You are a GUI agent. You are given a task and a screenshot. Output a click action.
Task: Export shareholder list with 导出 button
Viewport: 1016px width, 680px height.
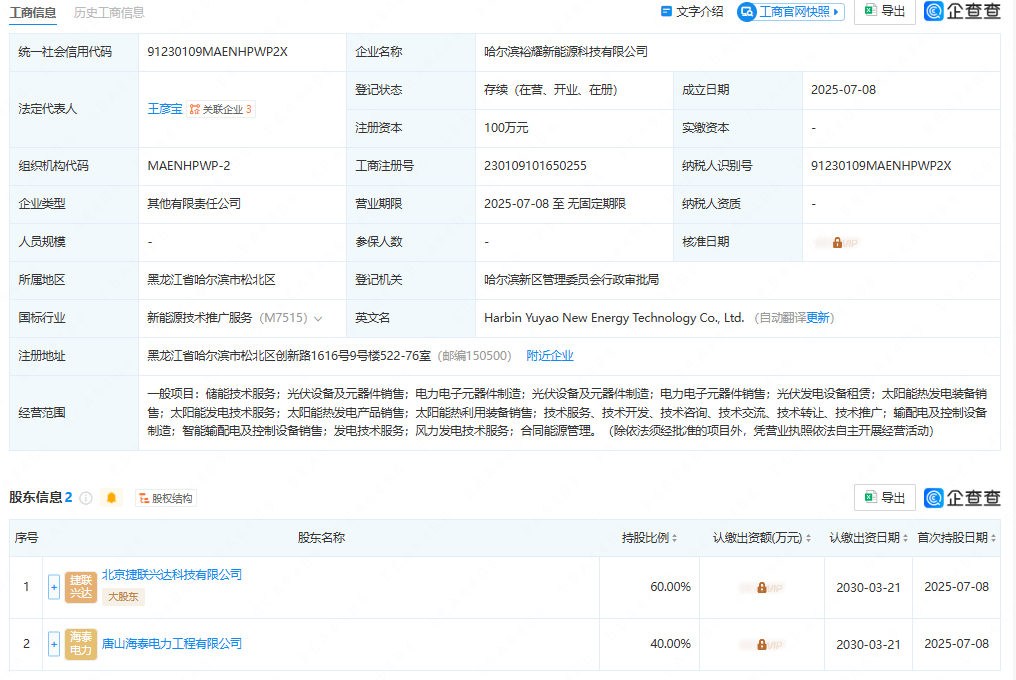pyautogui.click(x=884, y=497)
